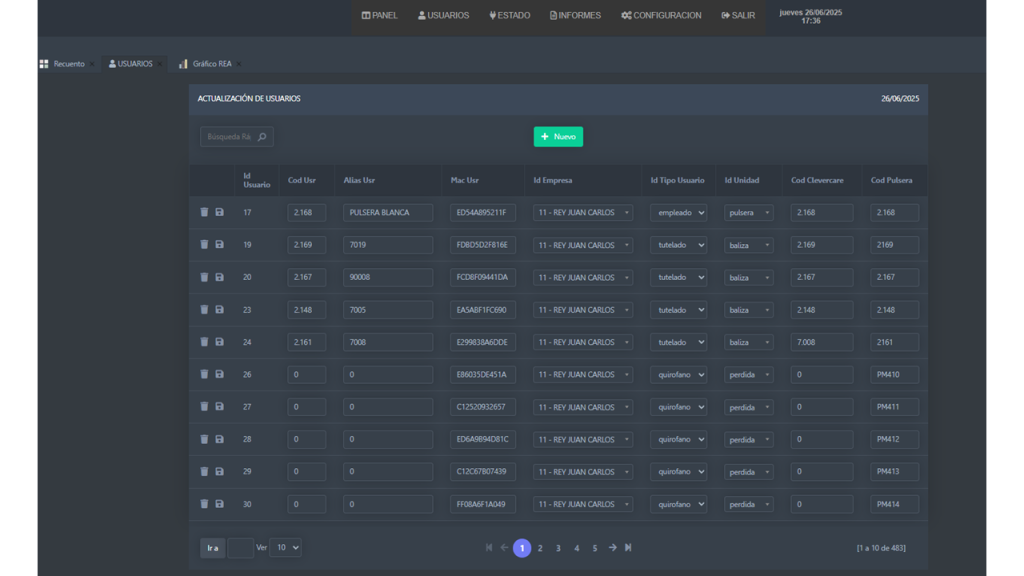Save user row with Id 24
The height and width of the screenshot is (576, 1024).
point(219,342)
